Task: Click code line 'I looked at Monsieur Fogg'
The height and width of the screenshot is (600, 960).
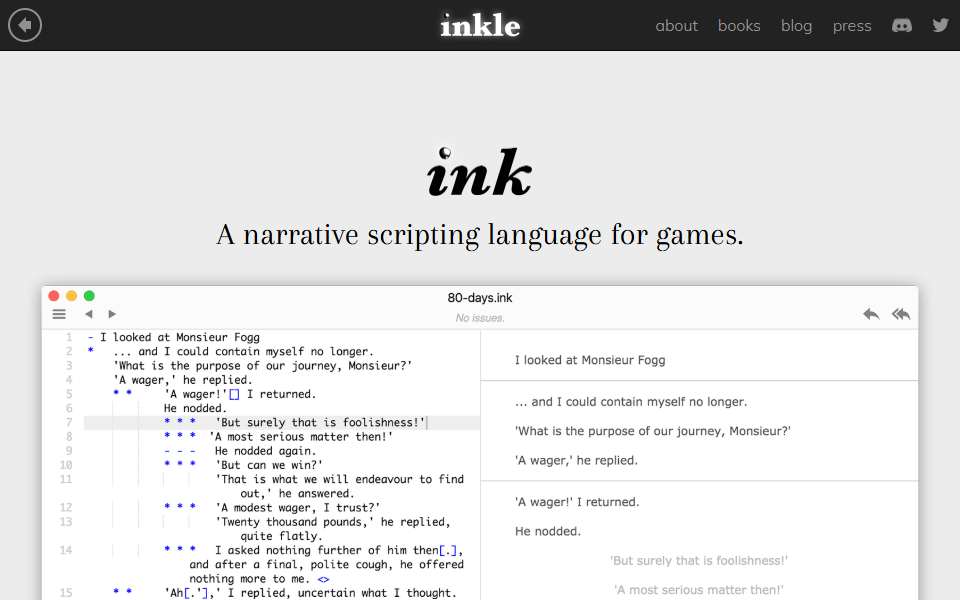Action: point(180,337)
